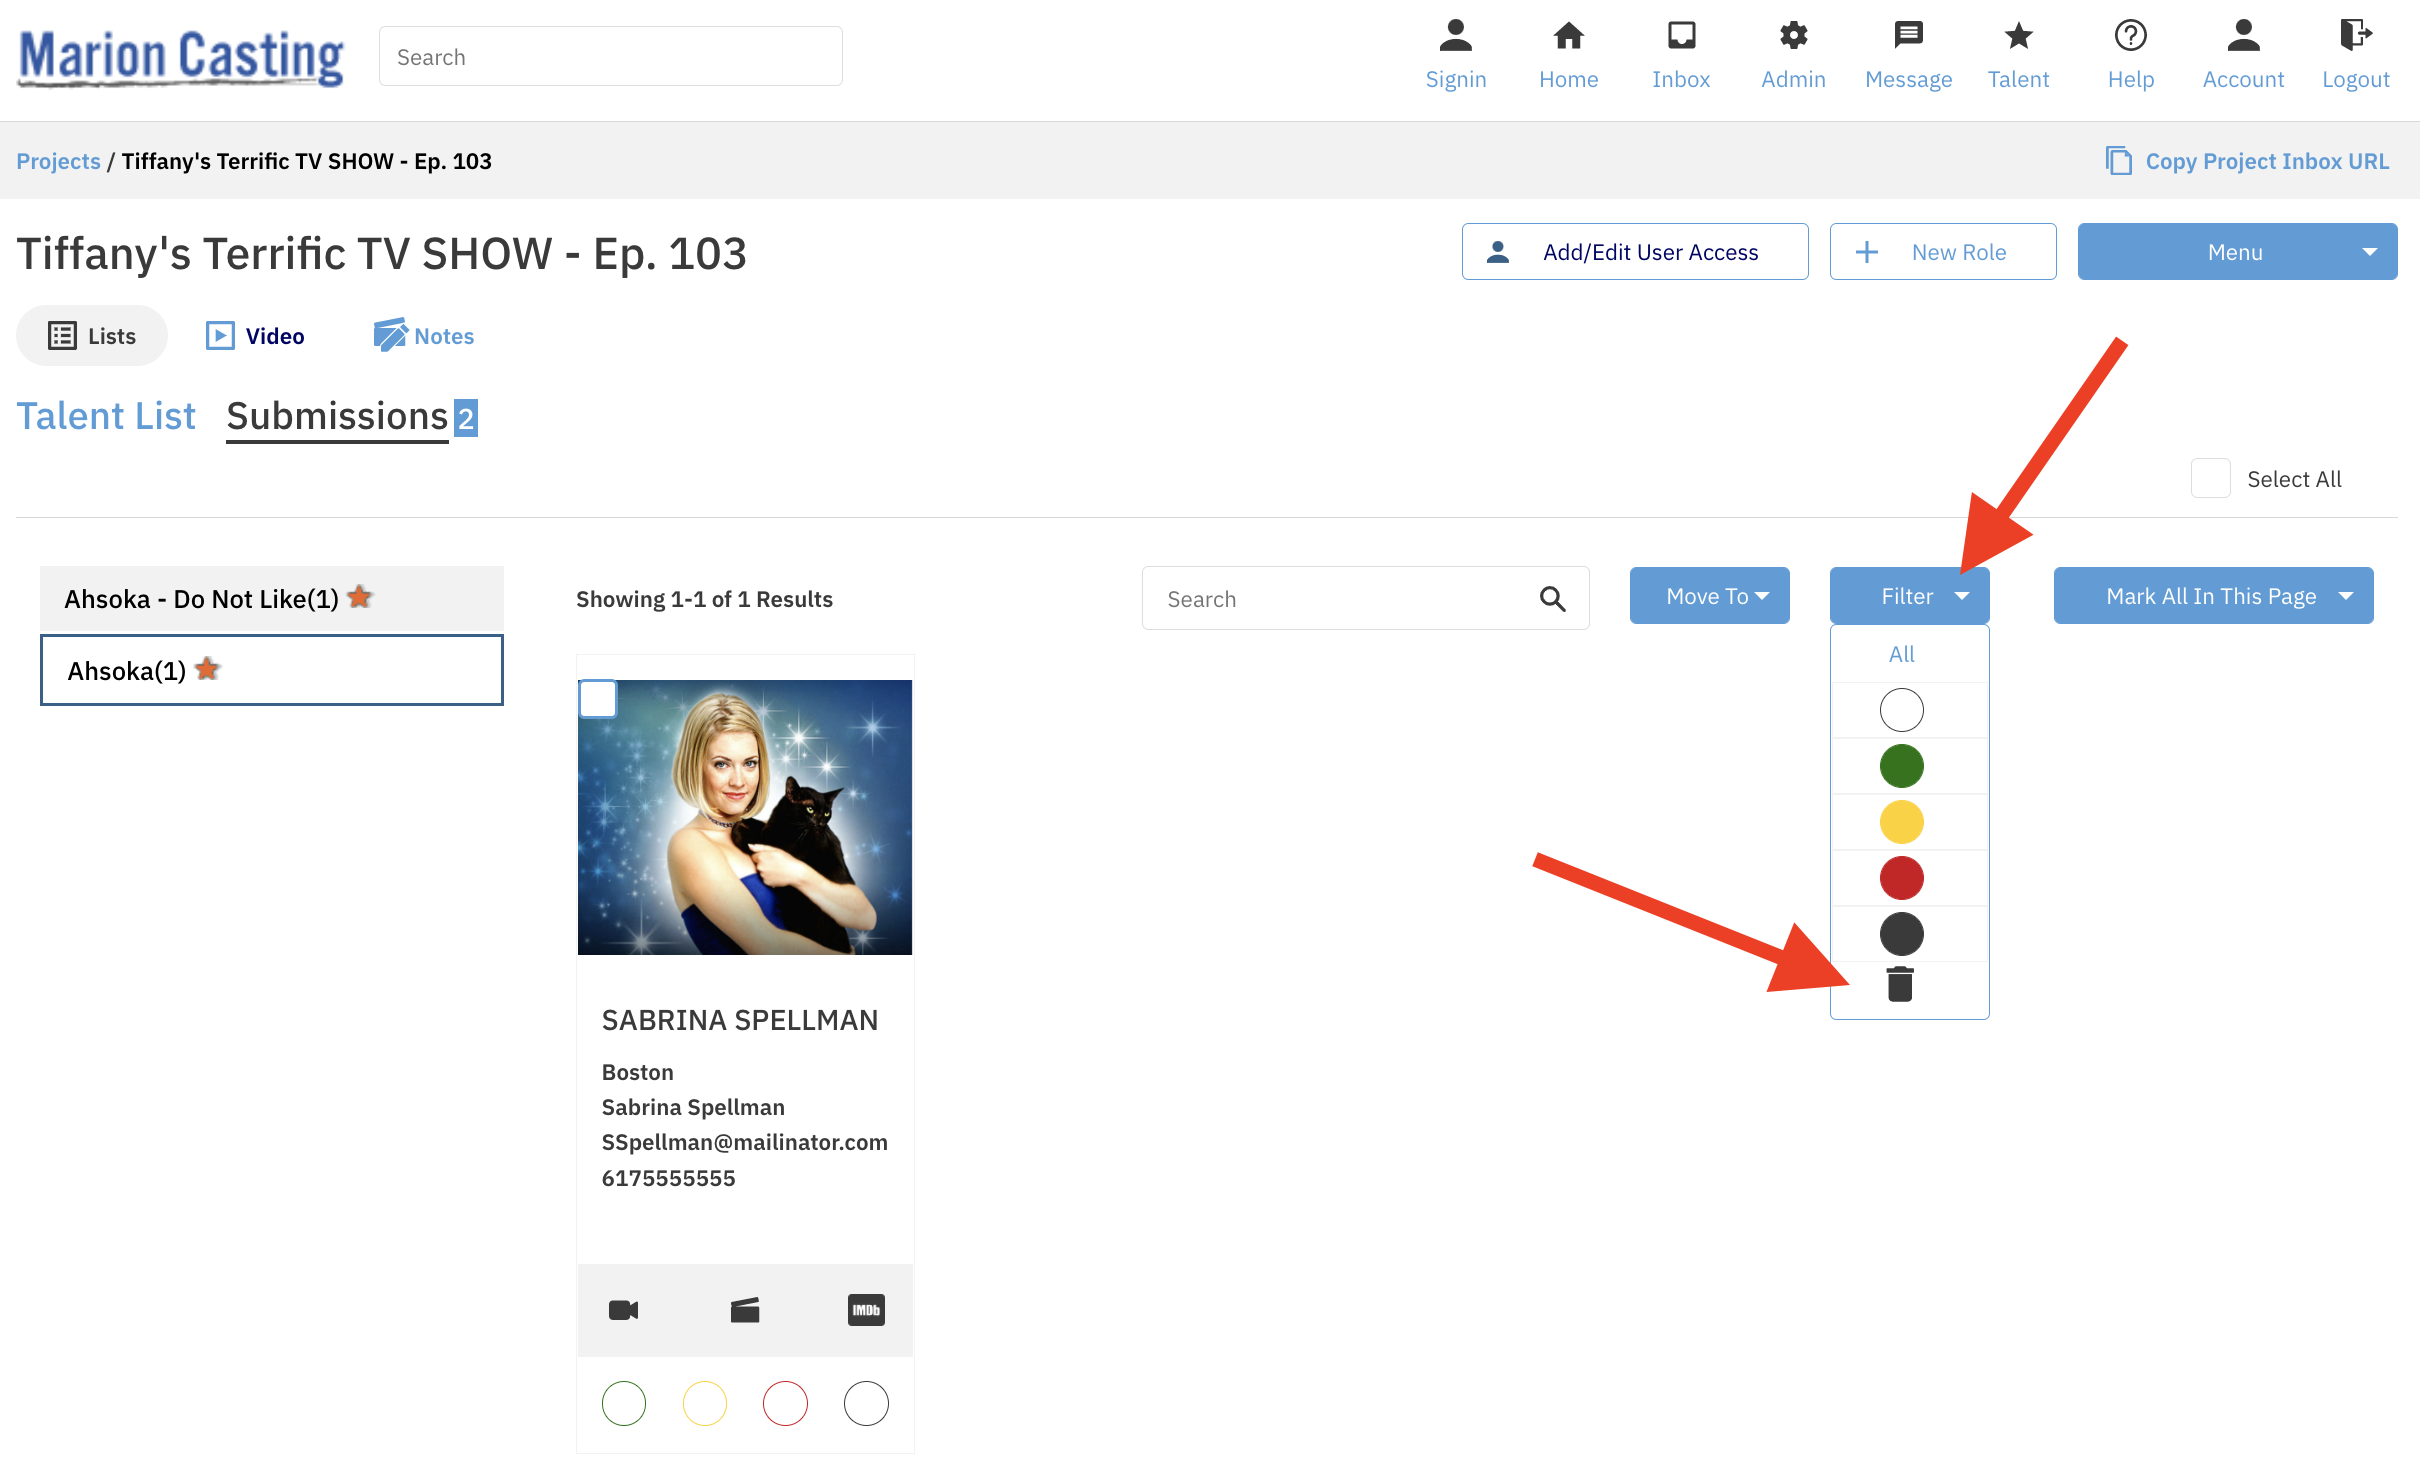2420x1460 pixels.
Task: Select trash can in Filter dropdown
Action: tap(1900, 984)
